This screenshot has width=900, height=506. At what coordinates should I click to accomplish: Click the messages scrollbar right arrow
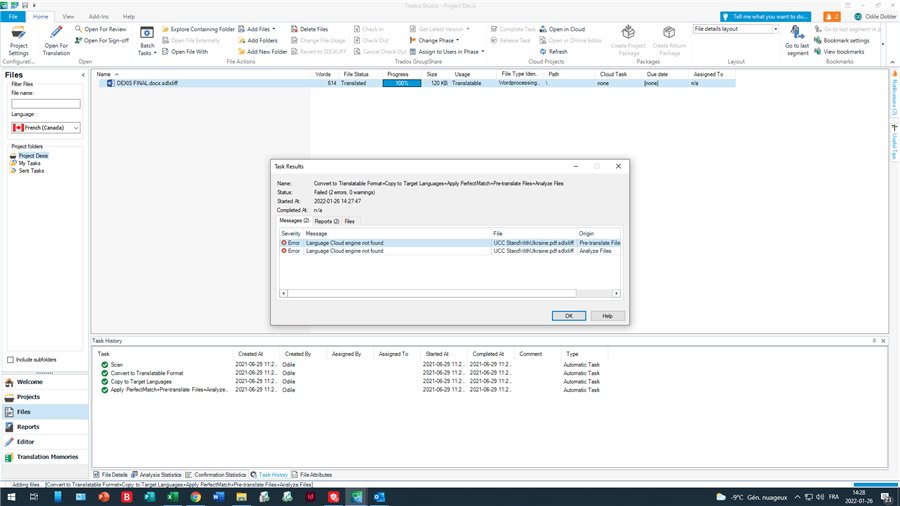(x=616, y=293)
